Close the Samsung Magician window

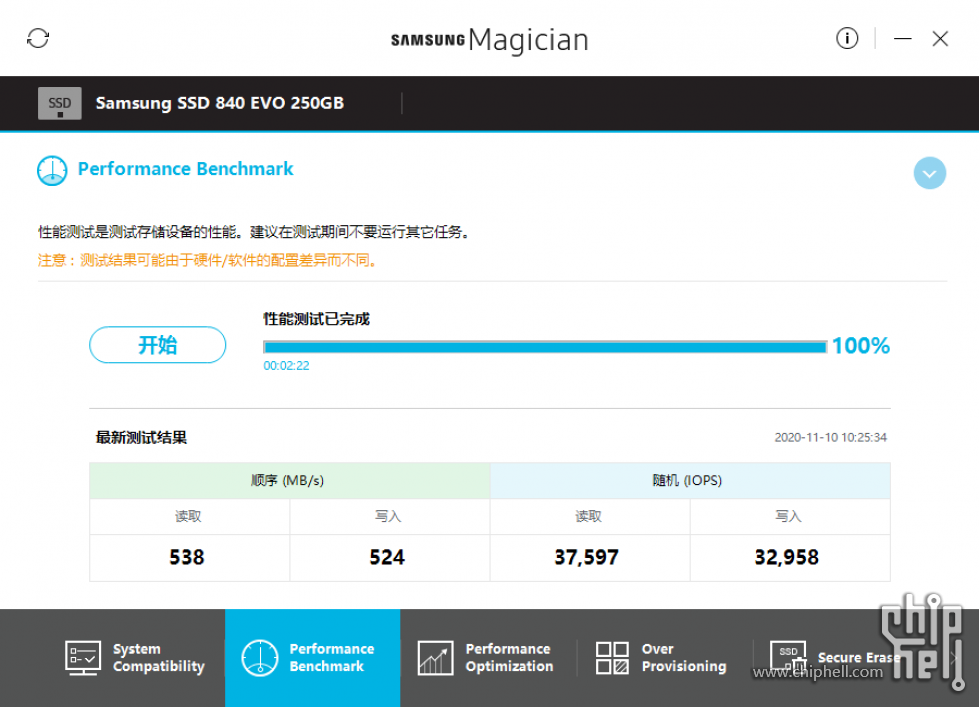point(940,39)
